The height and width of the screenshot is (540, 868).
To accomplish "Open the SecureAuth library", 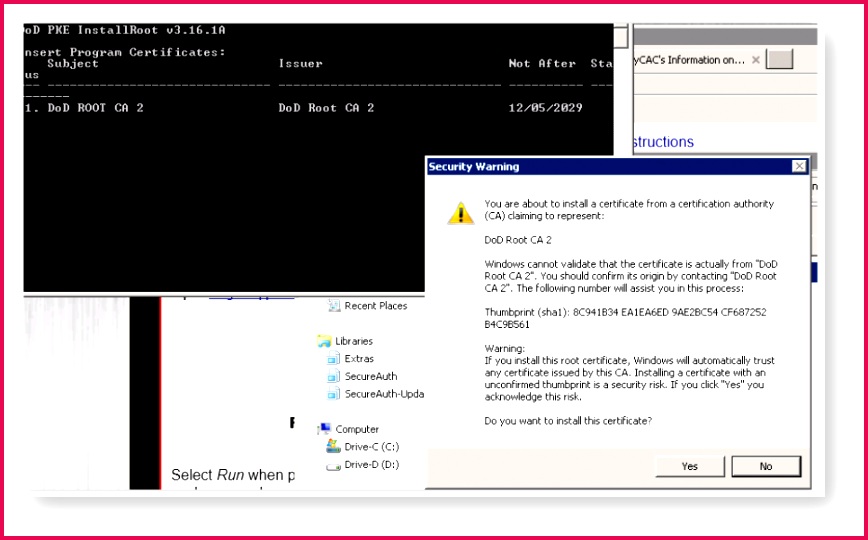I will [x=371, y=377].
